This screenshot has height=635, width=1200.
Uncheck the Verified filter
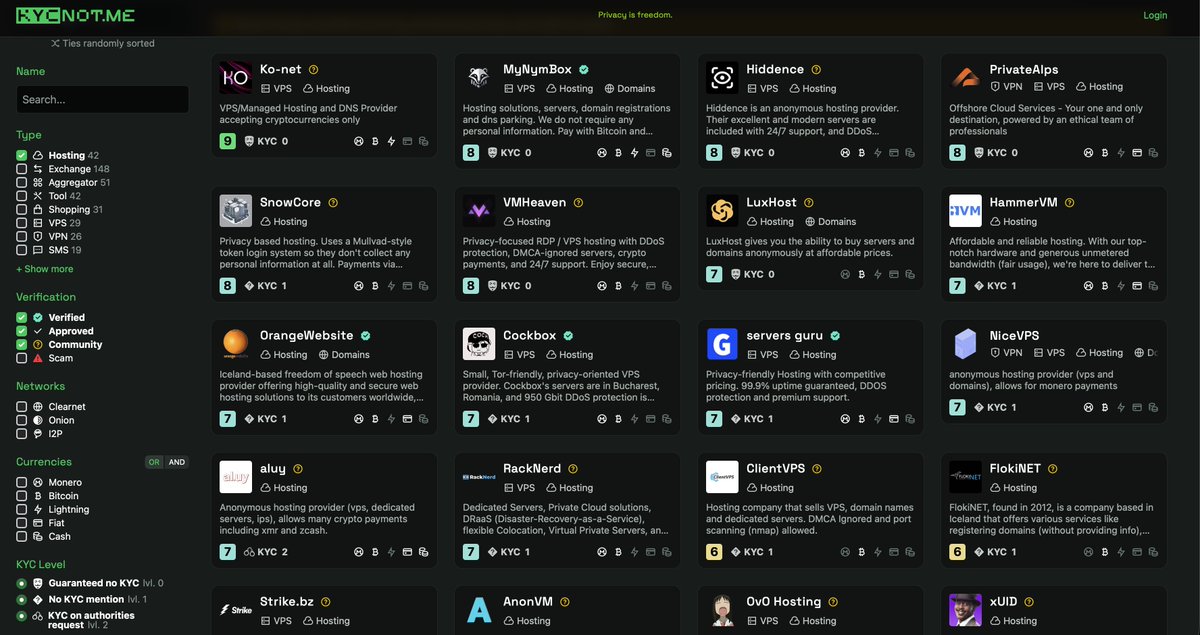[21, 318]
